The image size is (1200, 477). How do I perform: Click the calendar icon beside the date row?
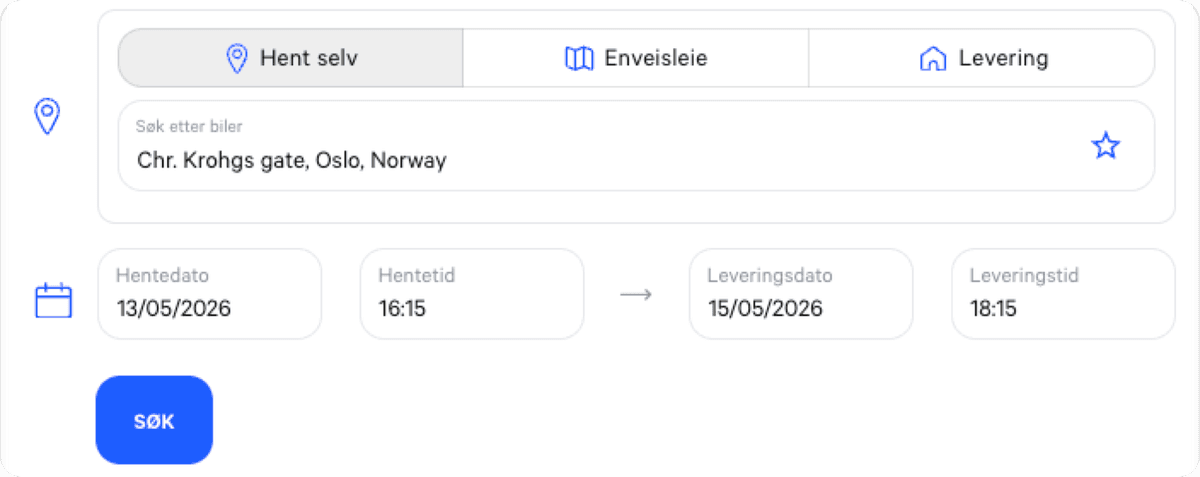point(54,300)
